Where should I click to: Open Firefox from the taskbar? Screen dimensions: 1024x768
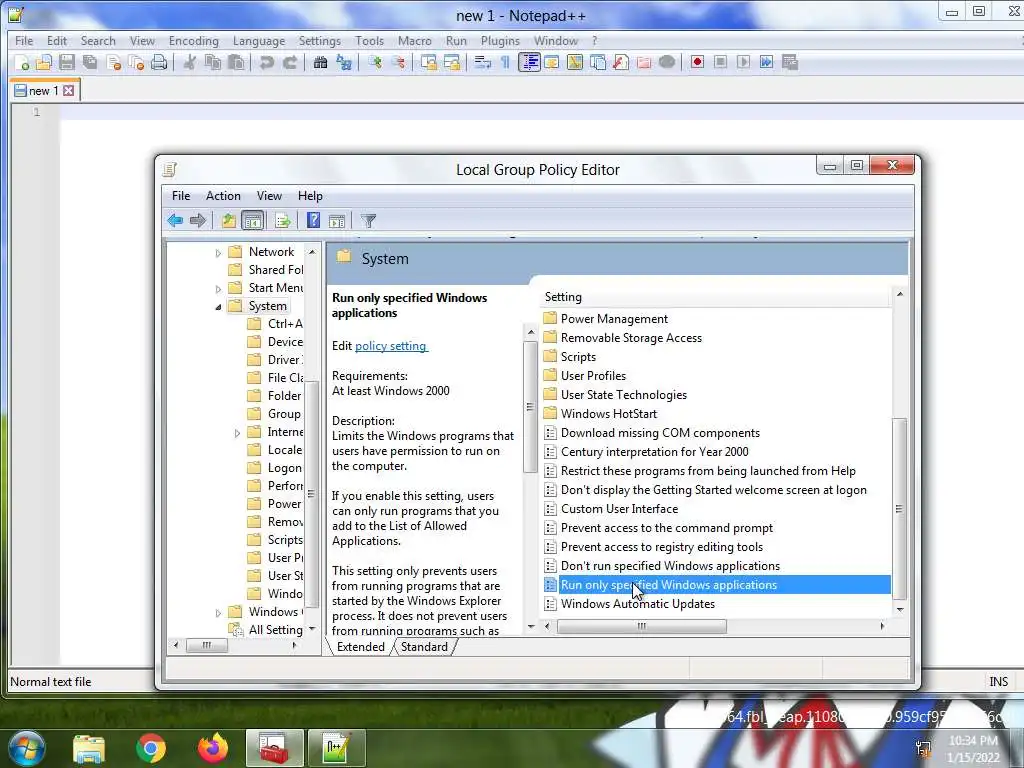click(x=213, y=748)
